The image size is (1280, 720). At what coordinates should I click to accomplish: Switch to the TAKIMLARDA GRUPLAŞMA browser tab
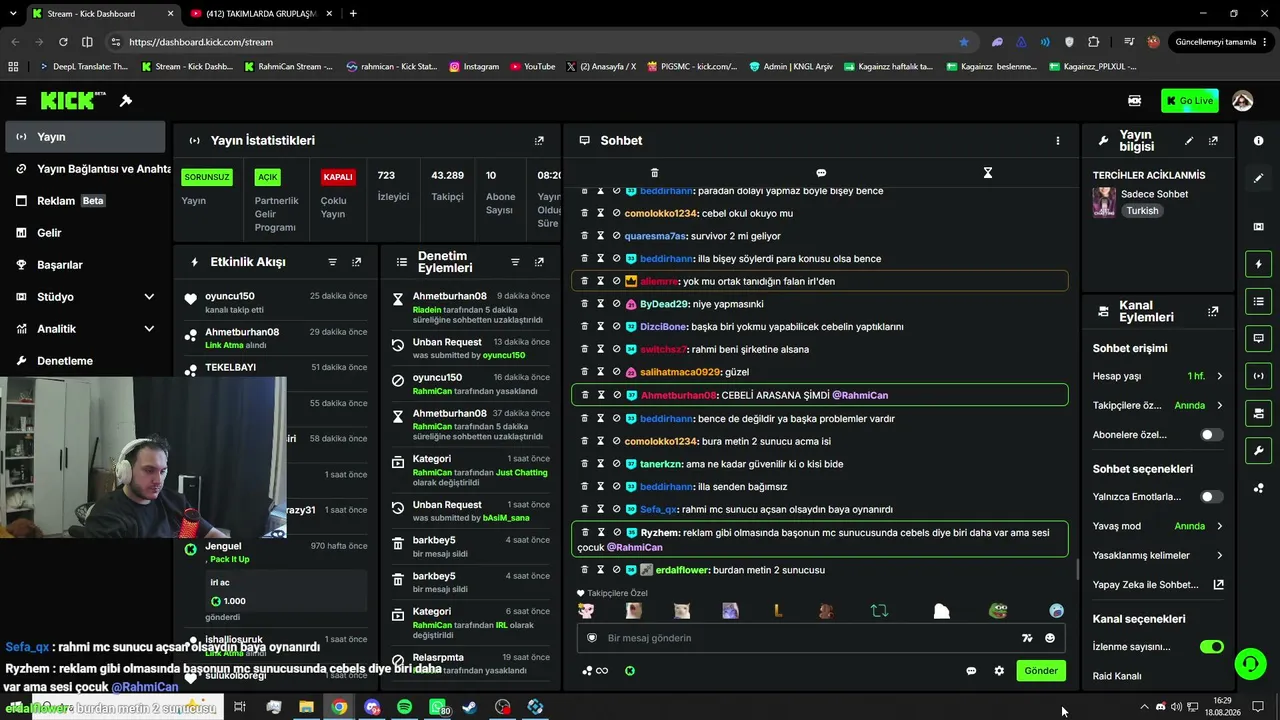[260, 14]
